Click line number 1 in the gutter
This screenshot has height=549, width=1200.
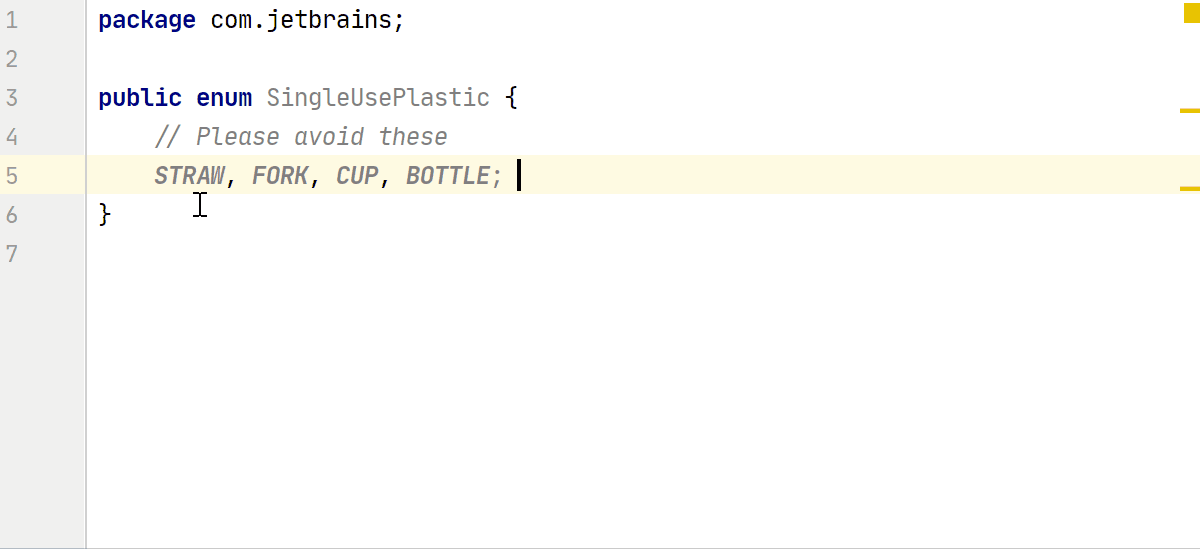(x=11, y=20)
